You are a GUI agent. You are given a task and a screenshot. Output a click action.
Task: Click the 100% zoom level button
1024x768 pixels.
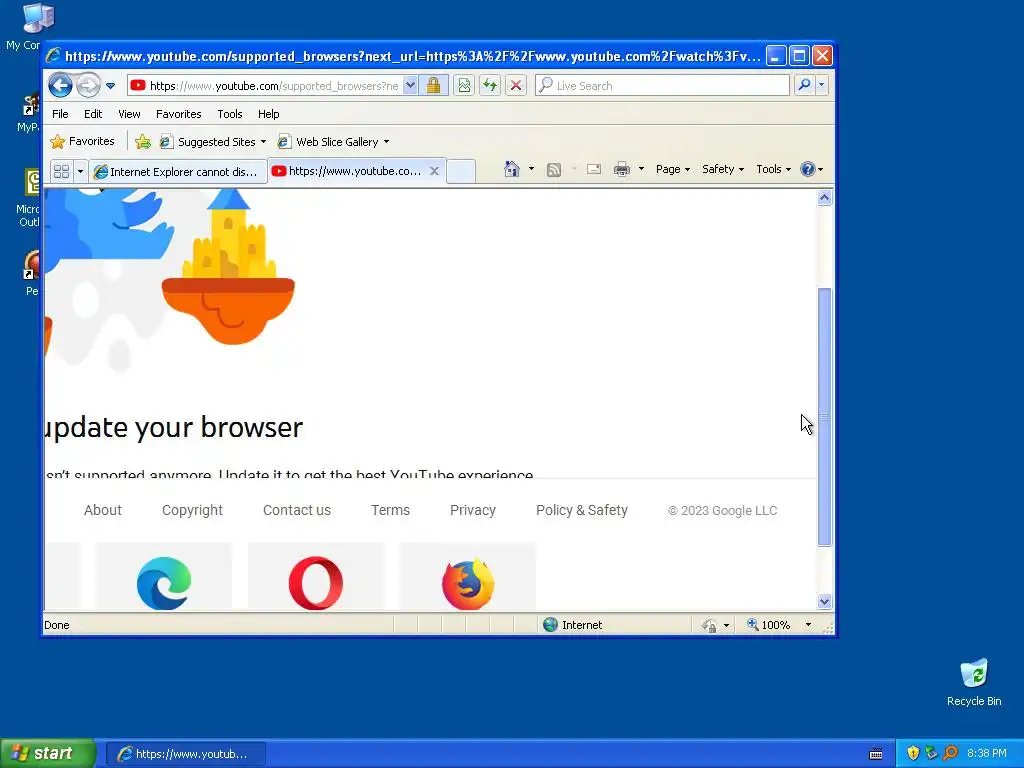point(769,625)
